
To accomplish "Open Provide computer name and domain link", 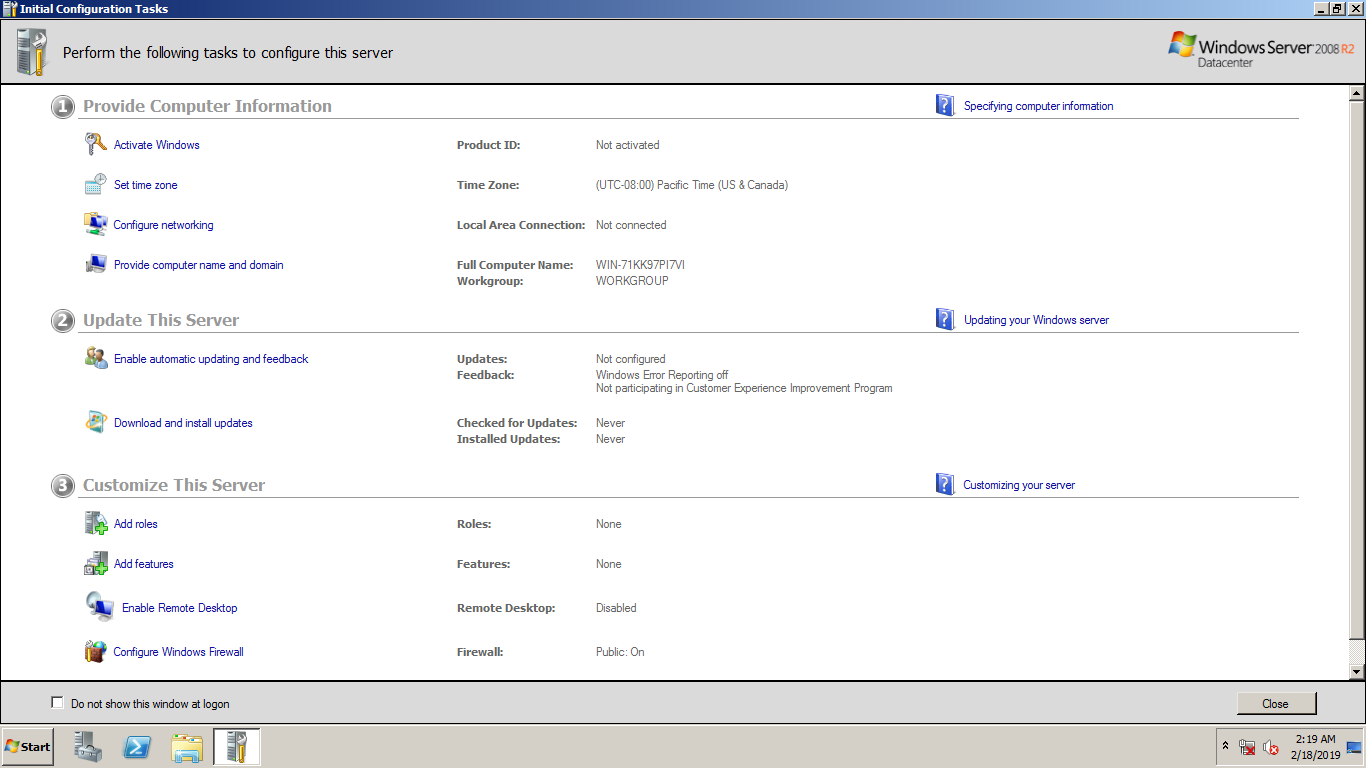I will [x=199, y=265].
